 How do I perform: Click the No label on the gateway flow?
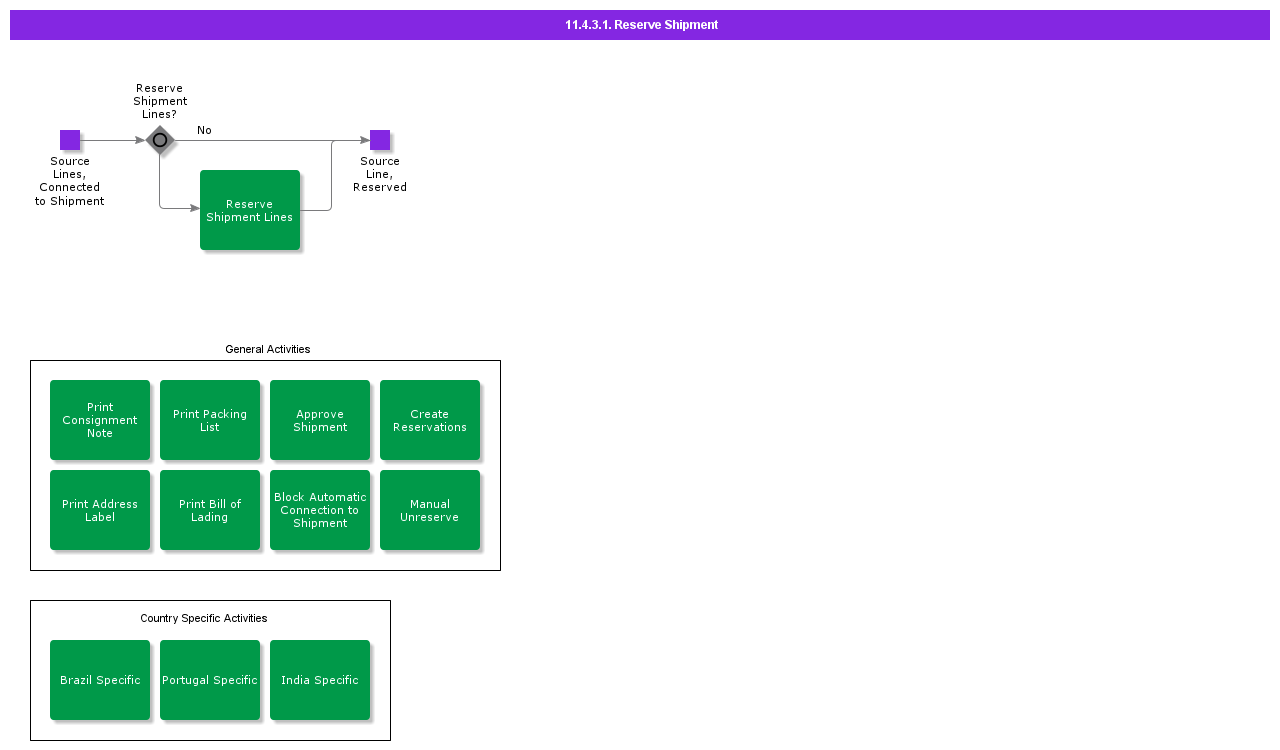click(204, 130)
